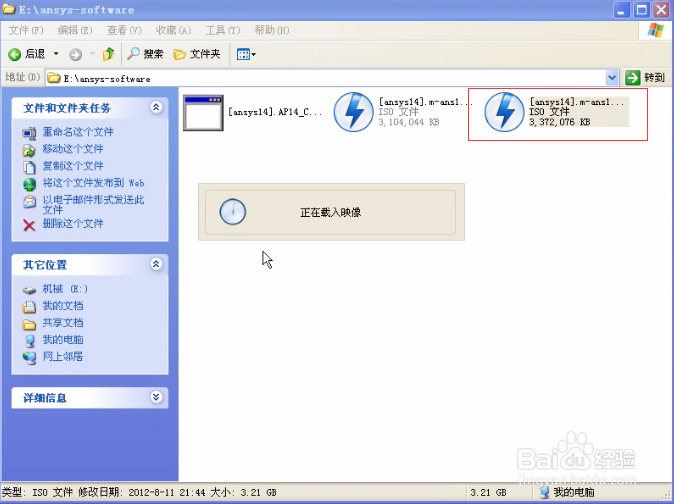Open the File (文件) menu

(x=26, y=30)
